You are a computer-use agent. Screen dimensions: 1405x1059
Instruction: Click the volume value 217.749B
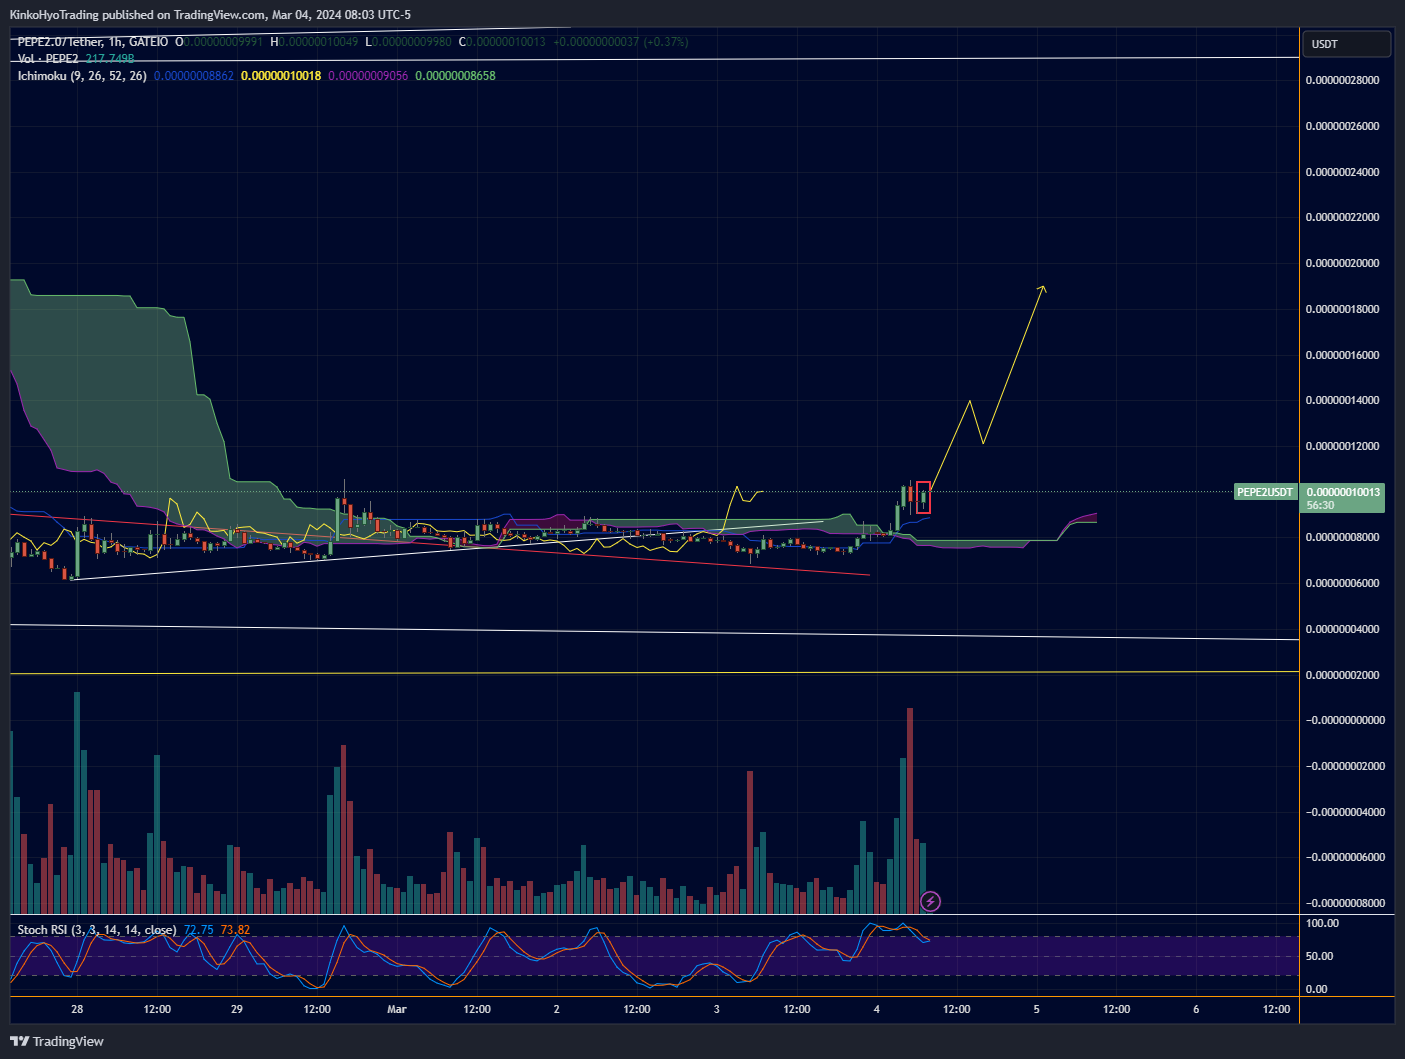[110, 59]
